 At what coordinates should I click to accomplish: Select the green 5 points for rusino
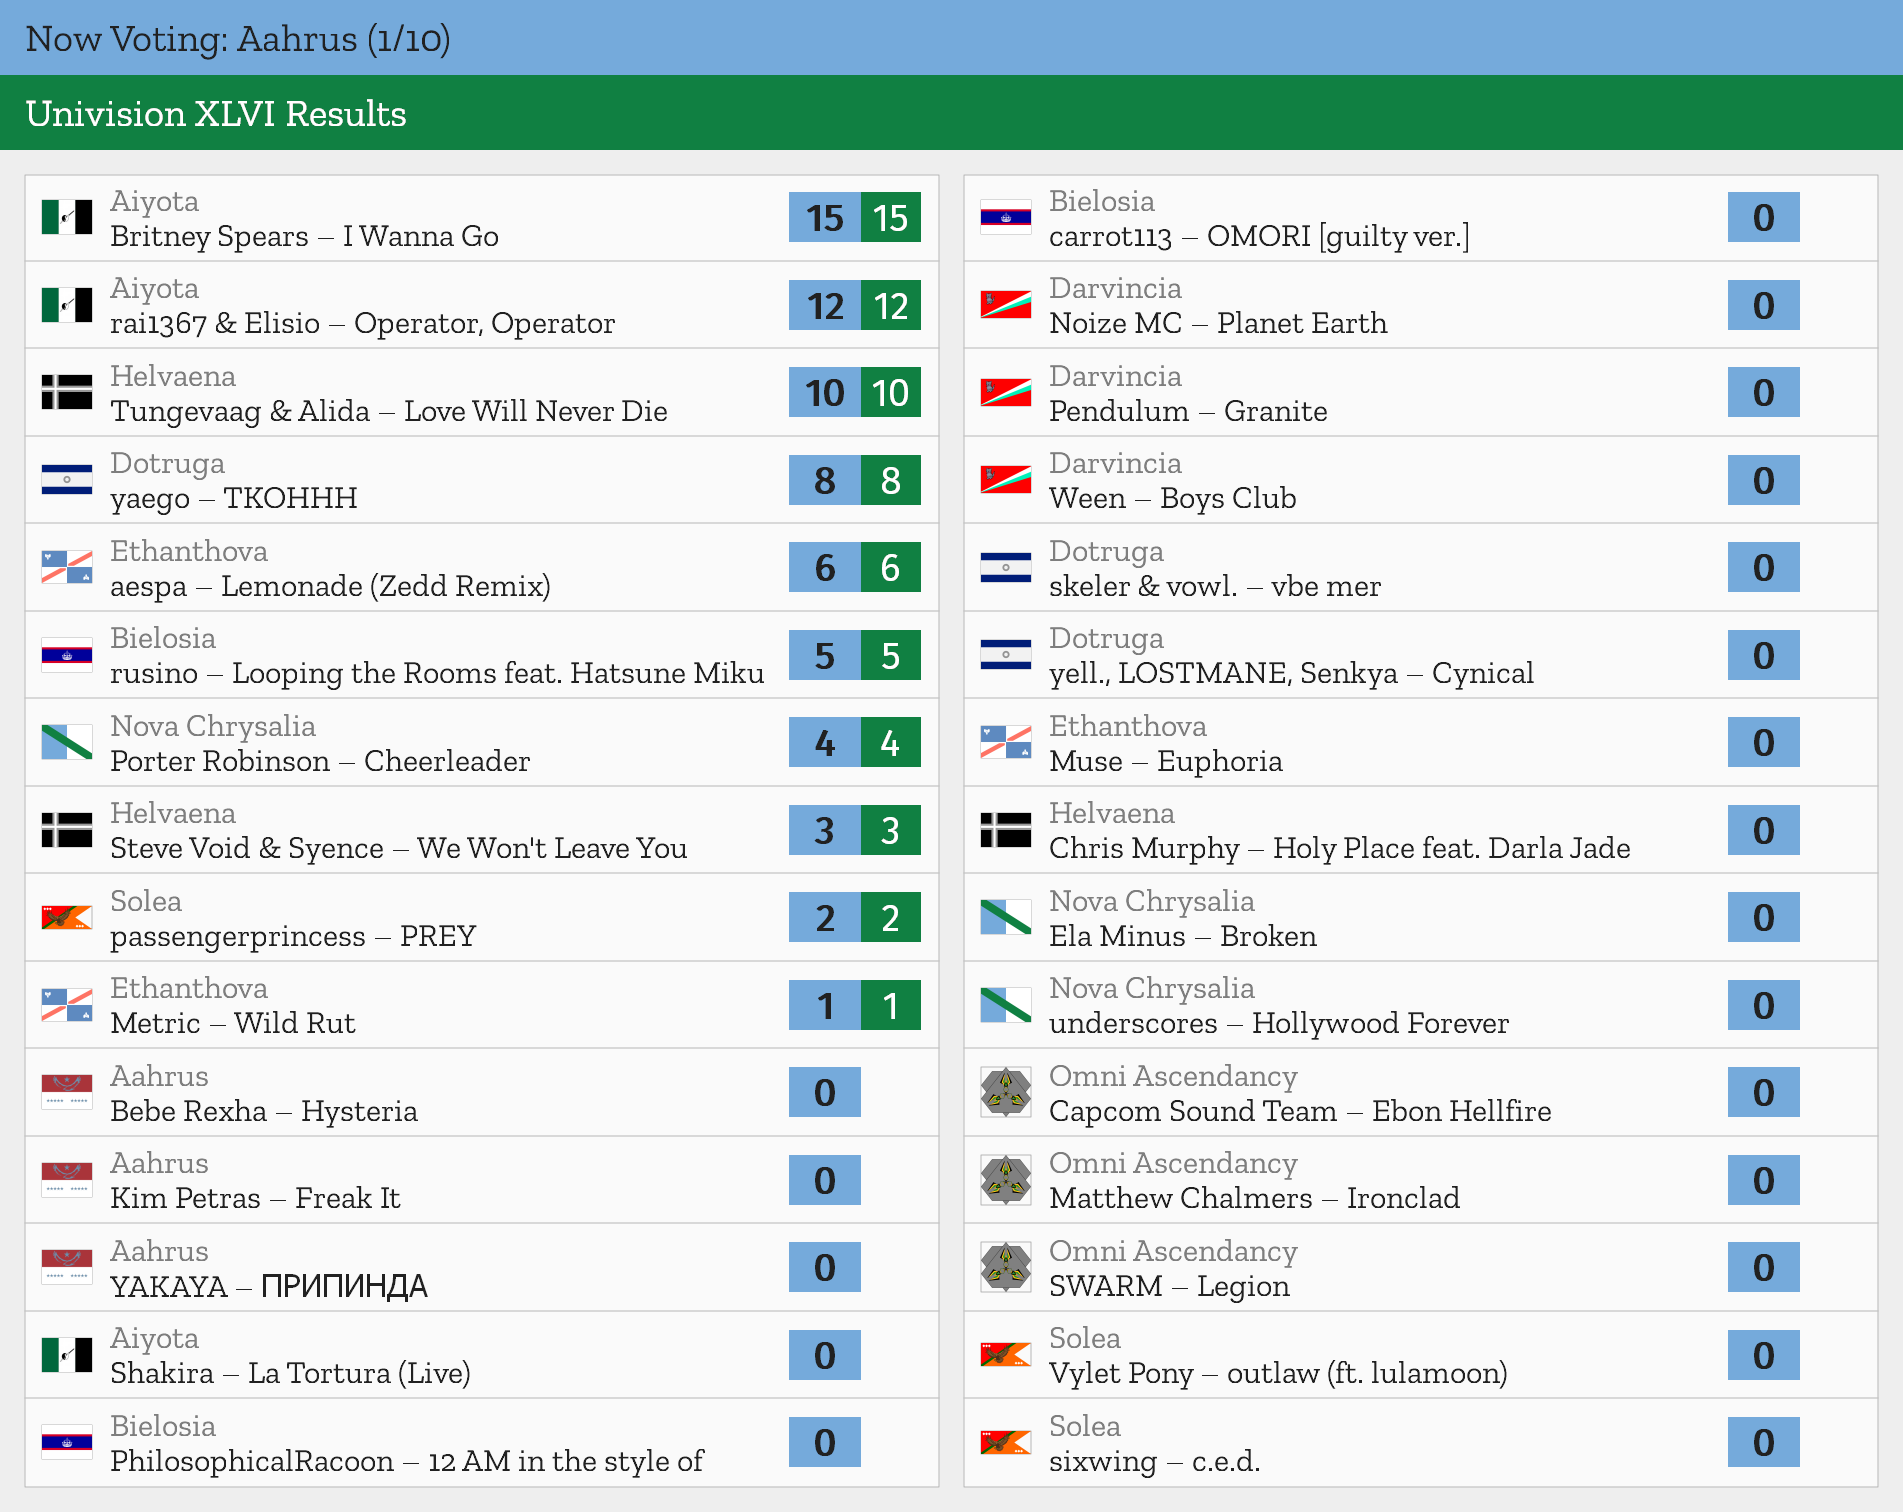[891, 655]
